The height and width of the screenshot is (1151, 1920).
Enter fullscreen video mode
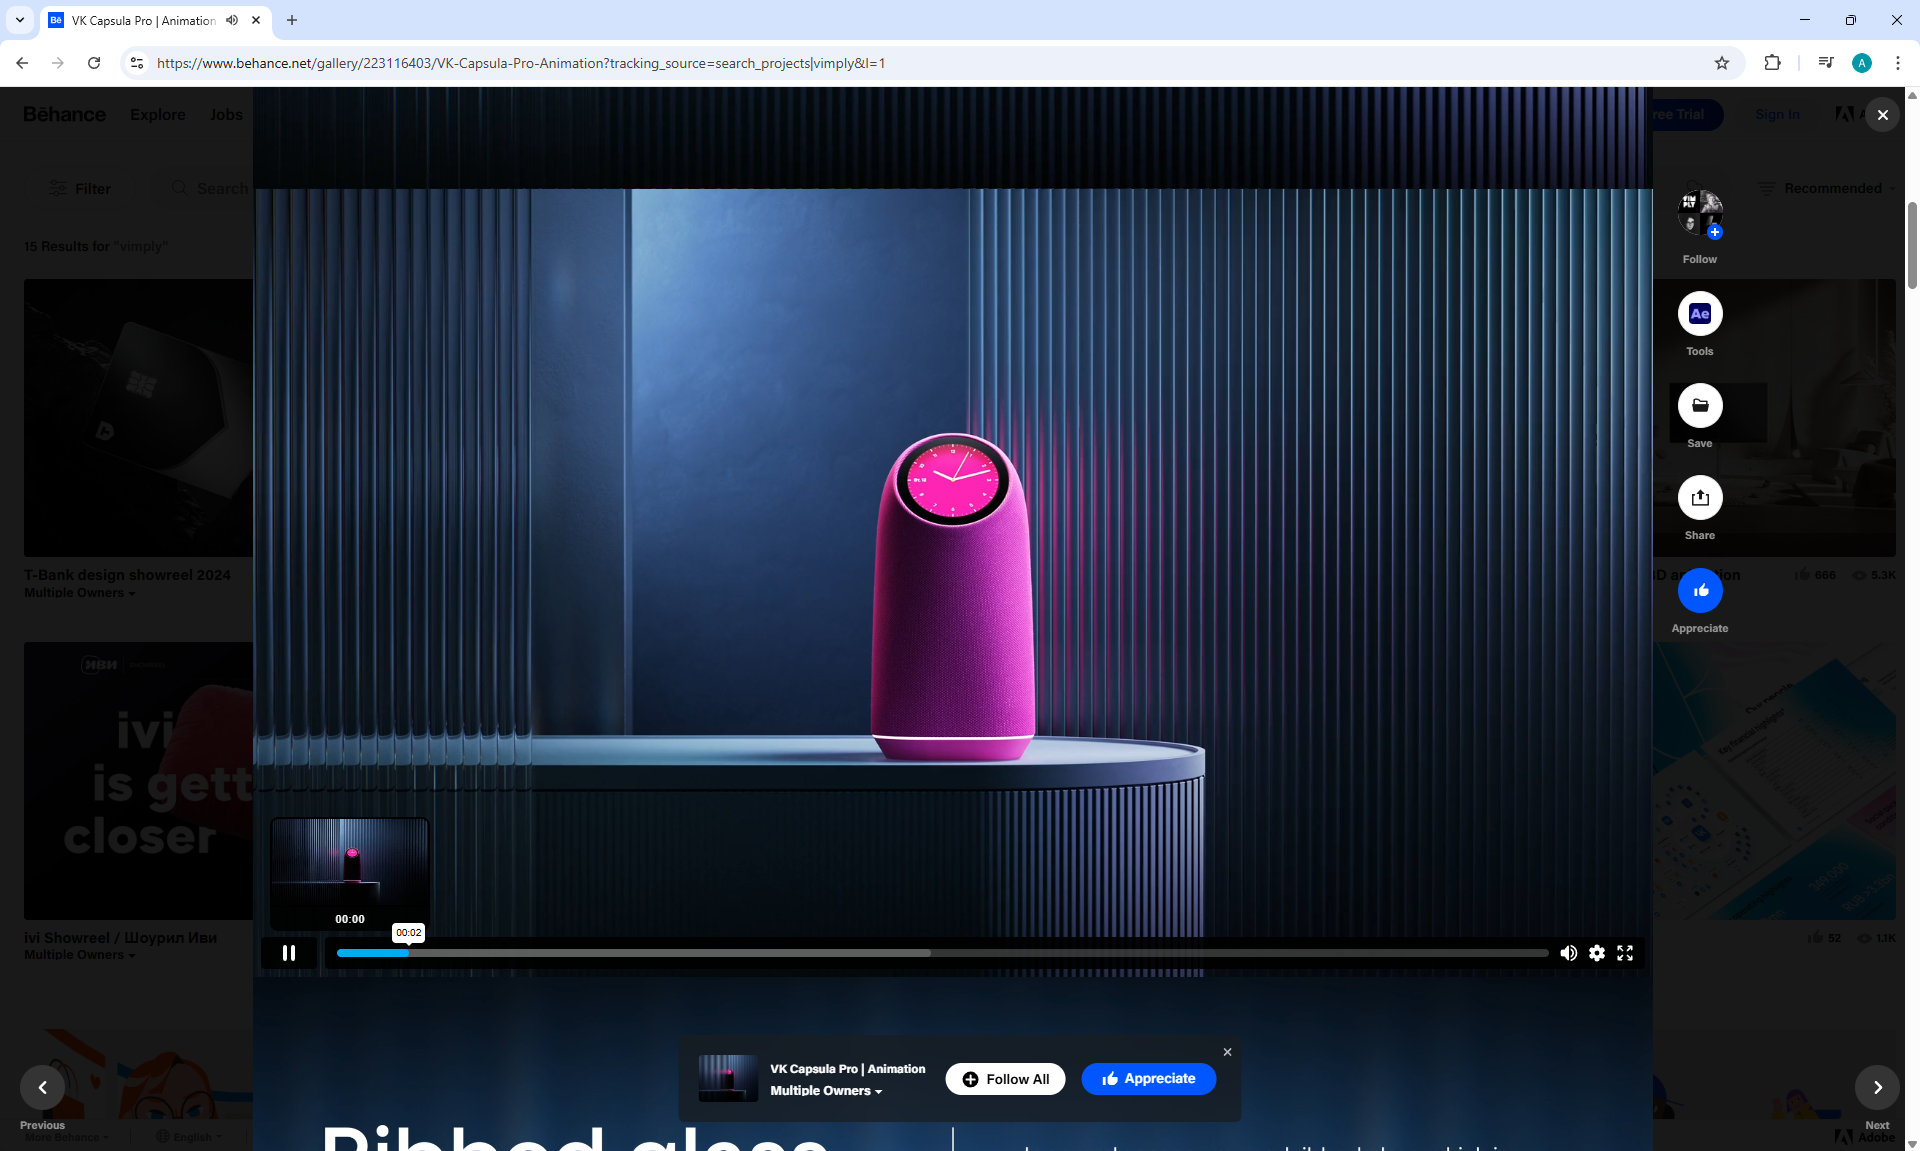pyautogui.click(x=1625, y=953)
